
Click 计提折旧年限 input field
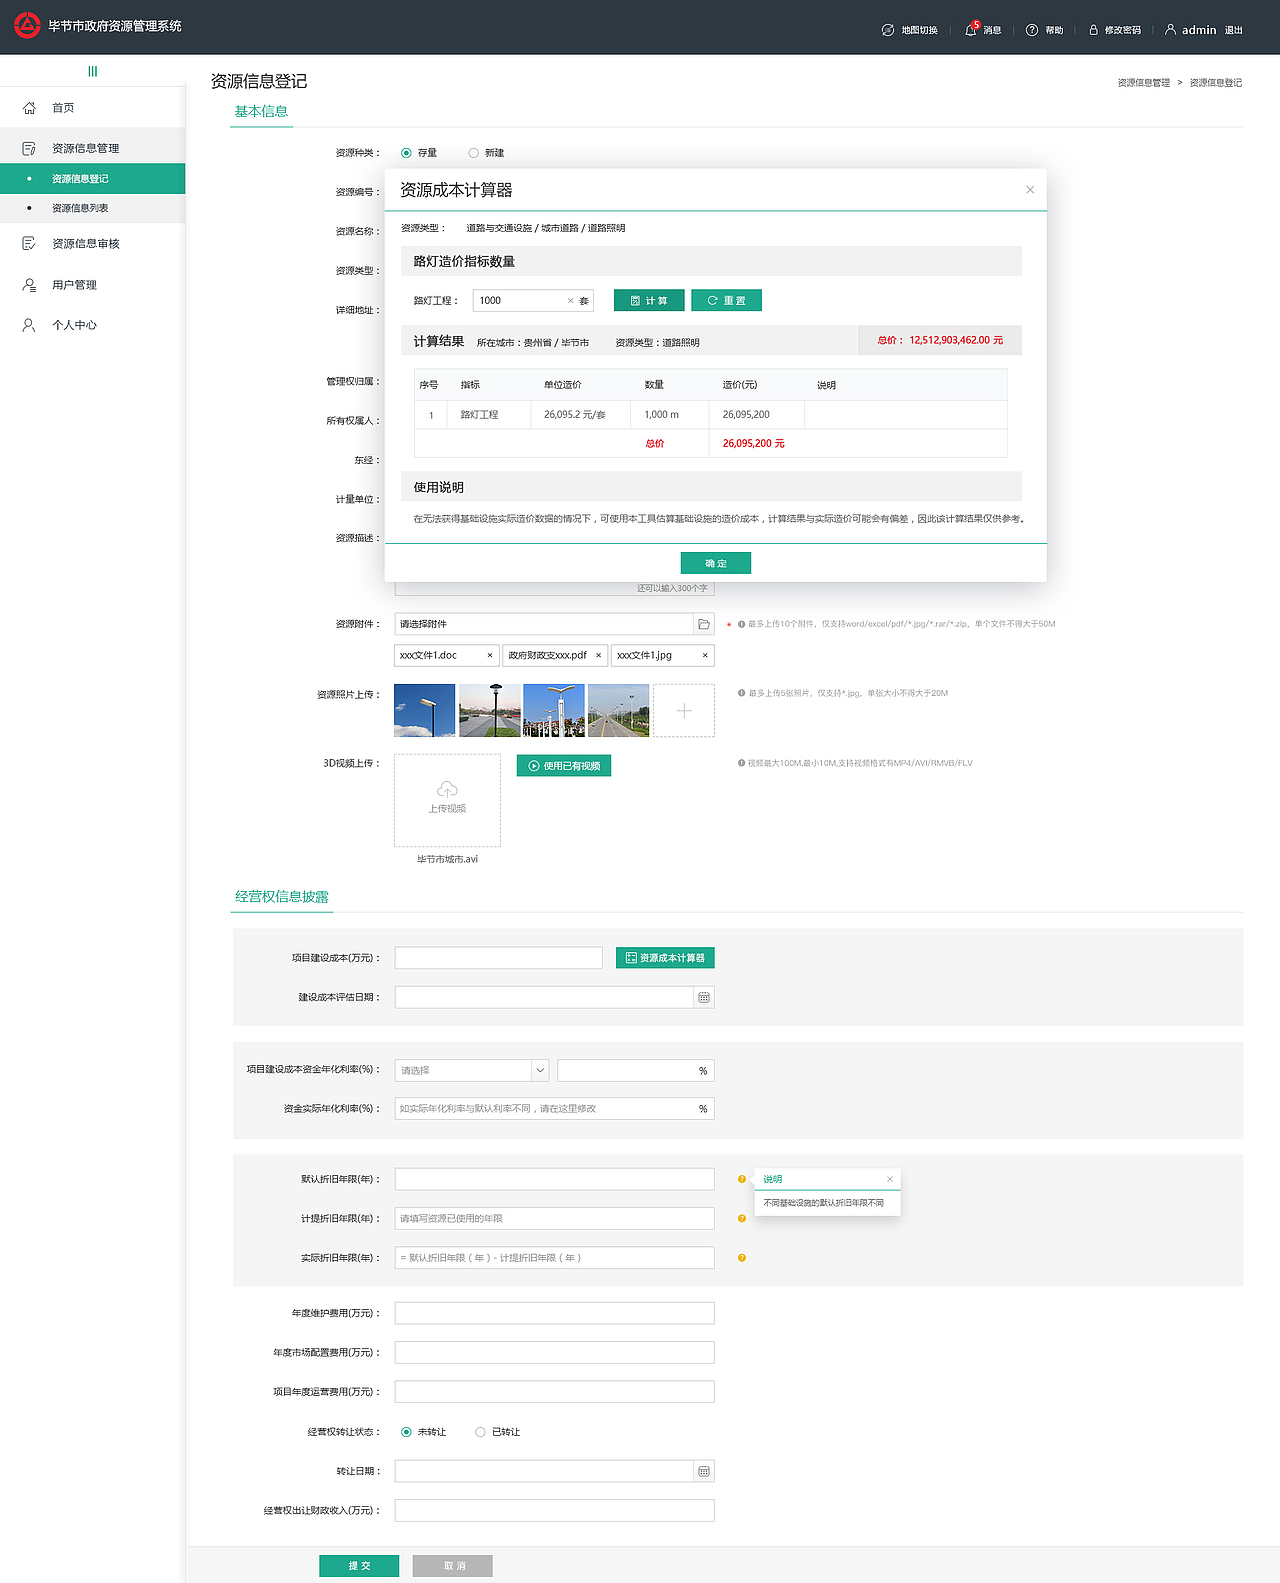pos(555,1218)
